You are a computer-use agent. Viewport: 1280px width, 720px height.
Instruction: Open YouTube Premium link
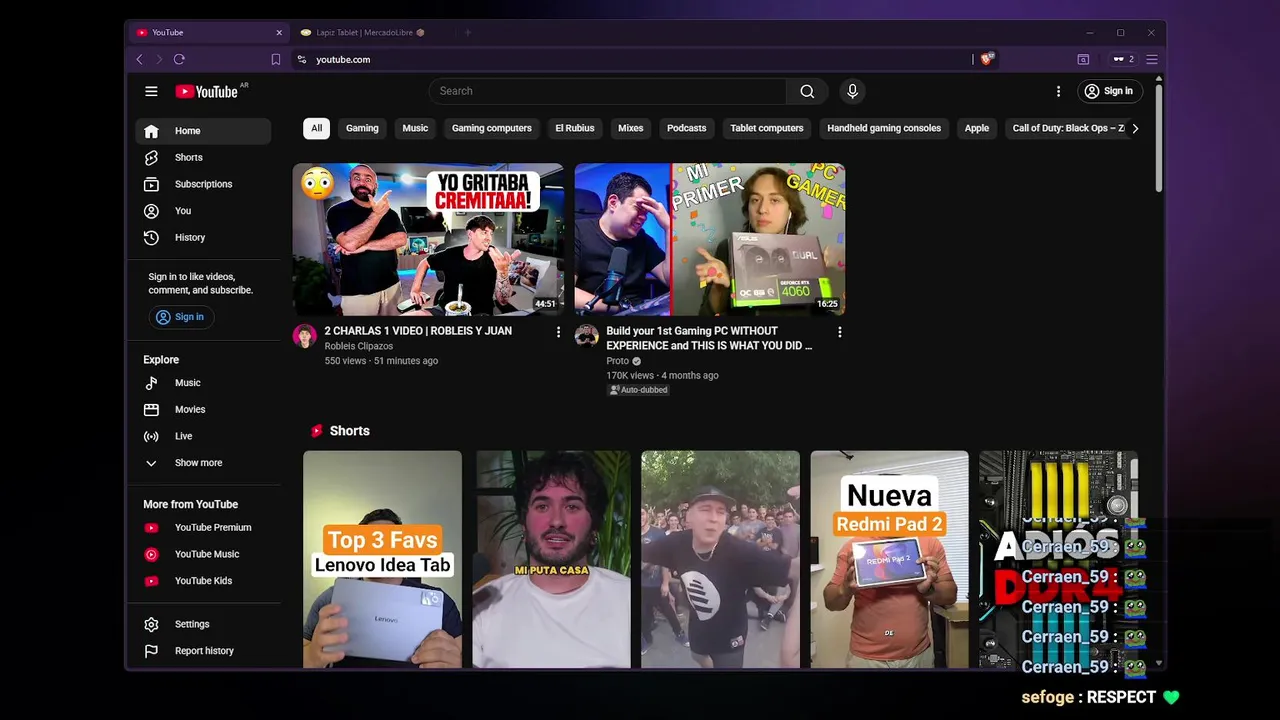click(203, 528)
